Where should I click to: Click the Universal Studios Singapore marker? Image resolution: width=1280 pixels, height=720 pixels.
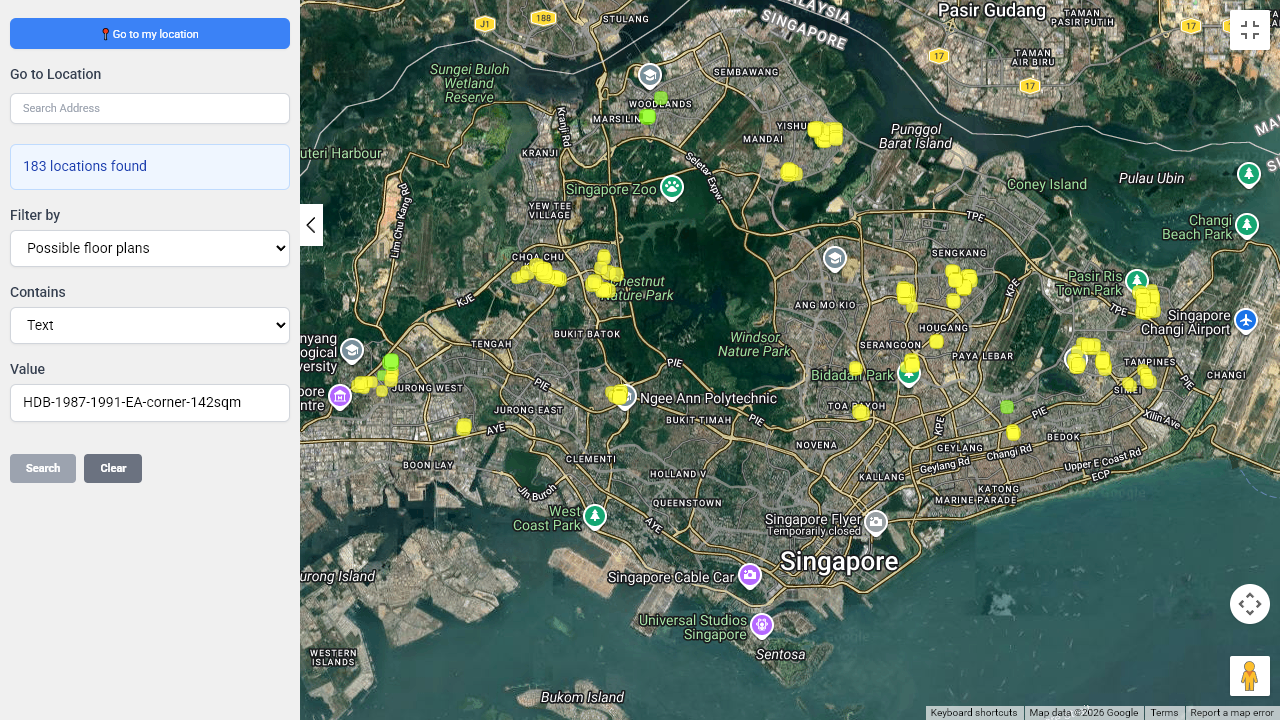tap(761, 625)
